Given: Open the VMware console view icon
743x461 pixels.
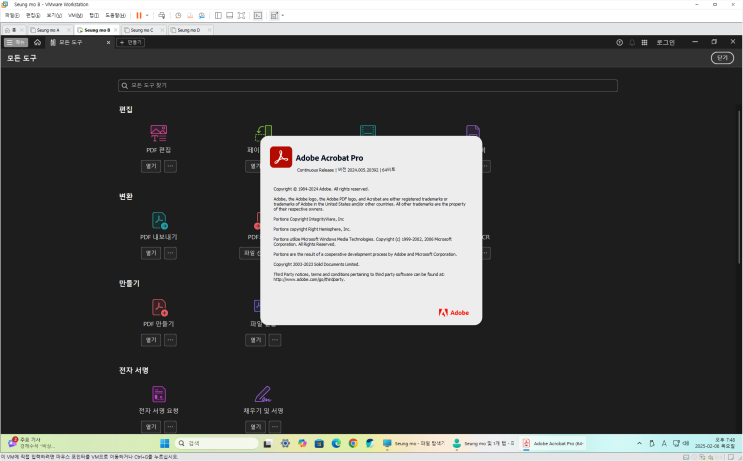Looking at the screenshot, I should [x=258, y=15].
